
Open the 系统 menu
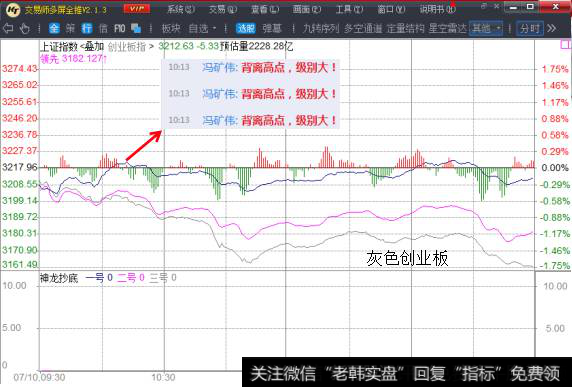pyautogui.click(x=181, y=9)
